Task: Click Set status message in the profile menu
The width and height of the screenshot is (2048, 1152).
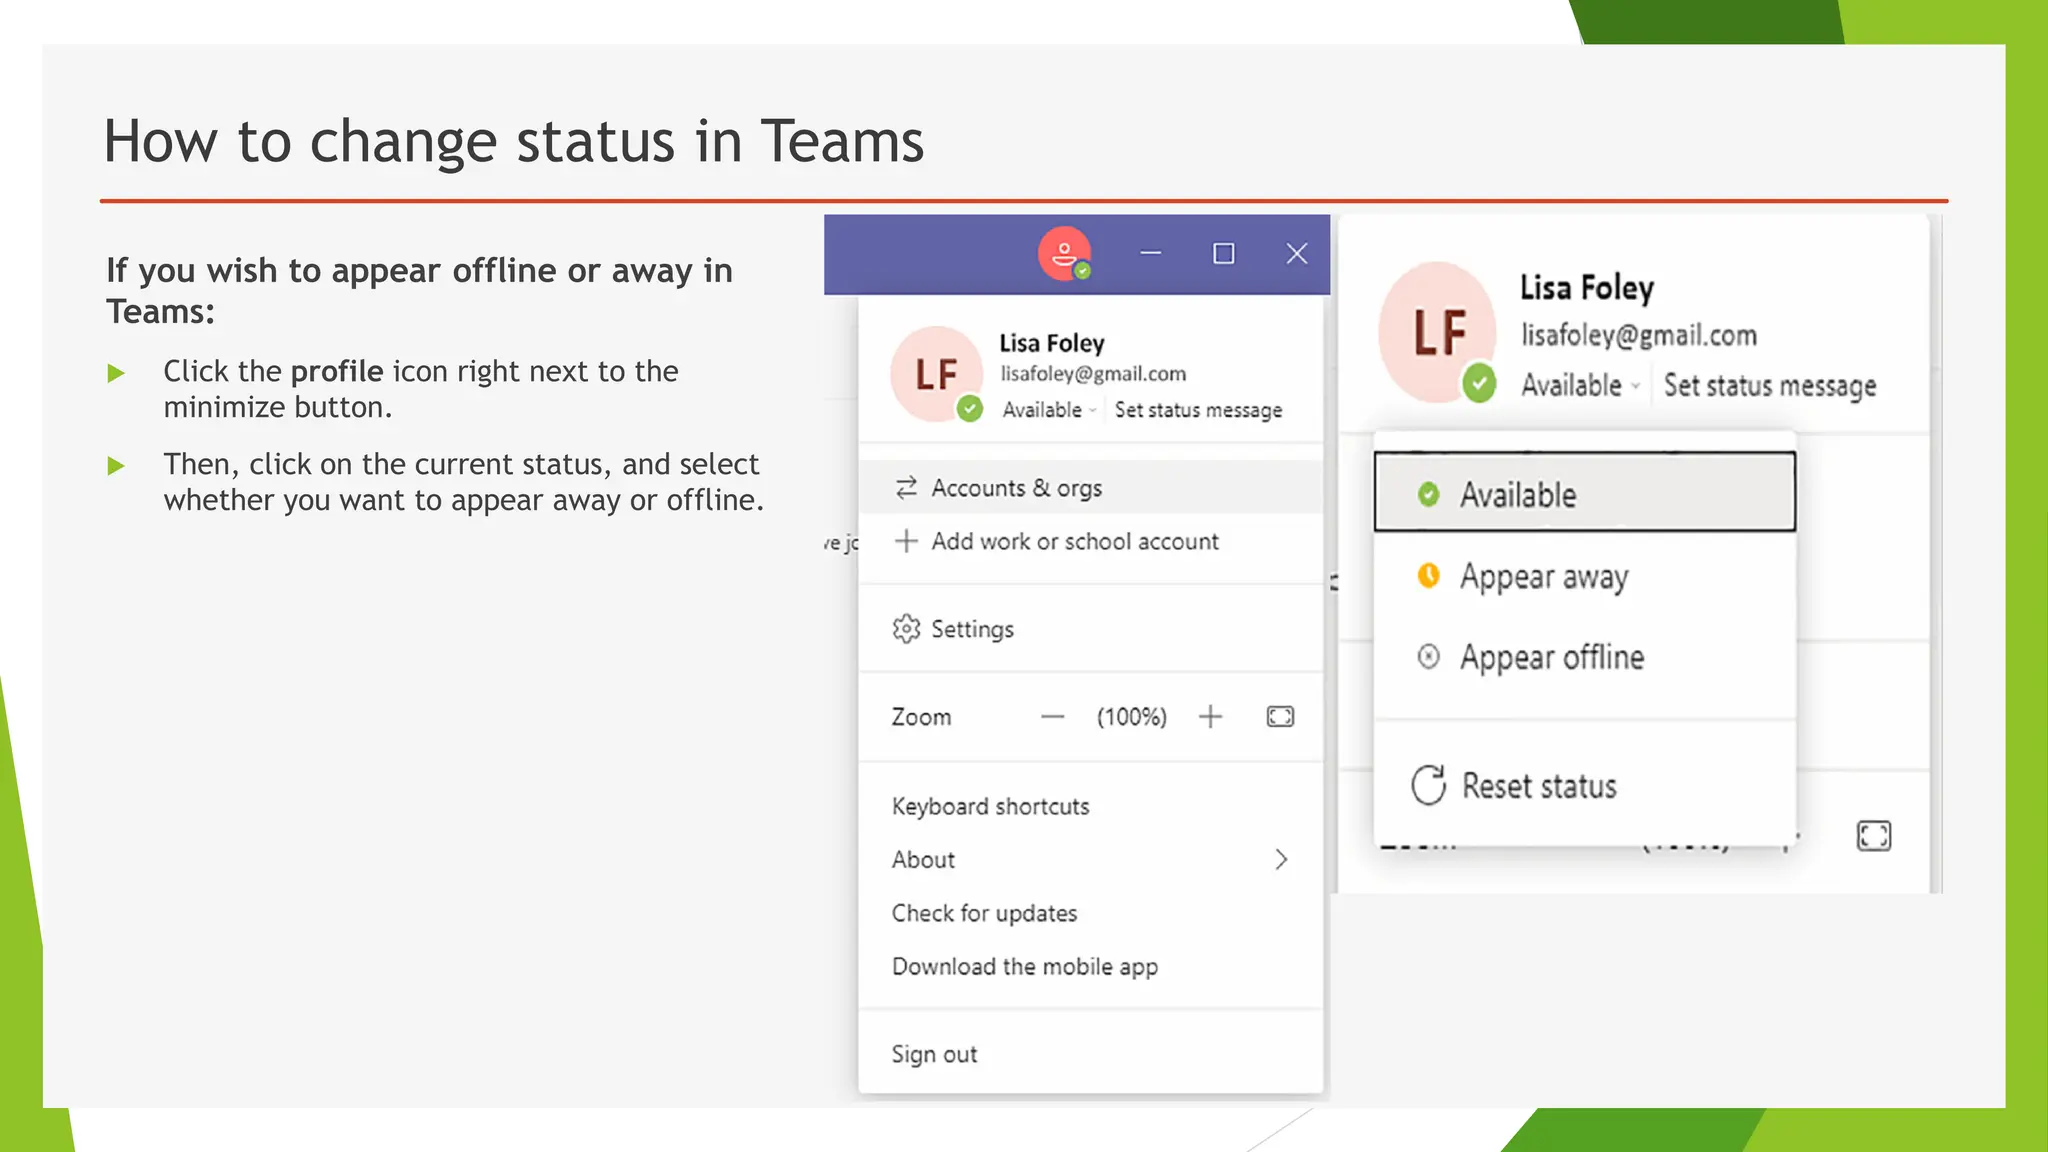Action: tap(1198, 410)
